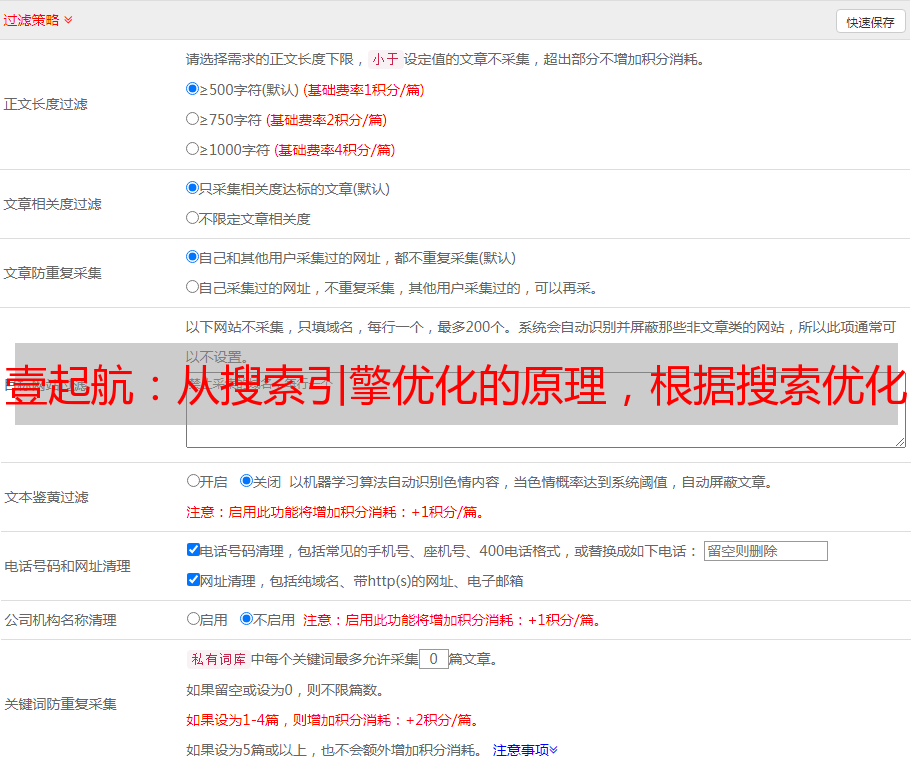Image resolution: width=912 pixels, height=768 pixels.
Task: Collapse the 过滤策略 section header
Action: (x=38, y=20)
